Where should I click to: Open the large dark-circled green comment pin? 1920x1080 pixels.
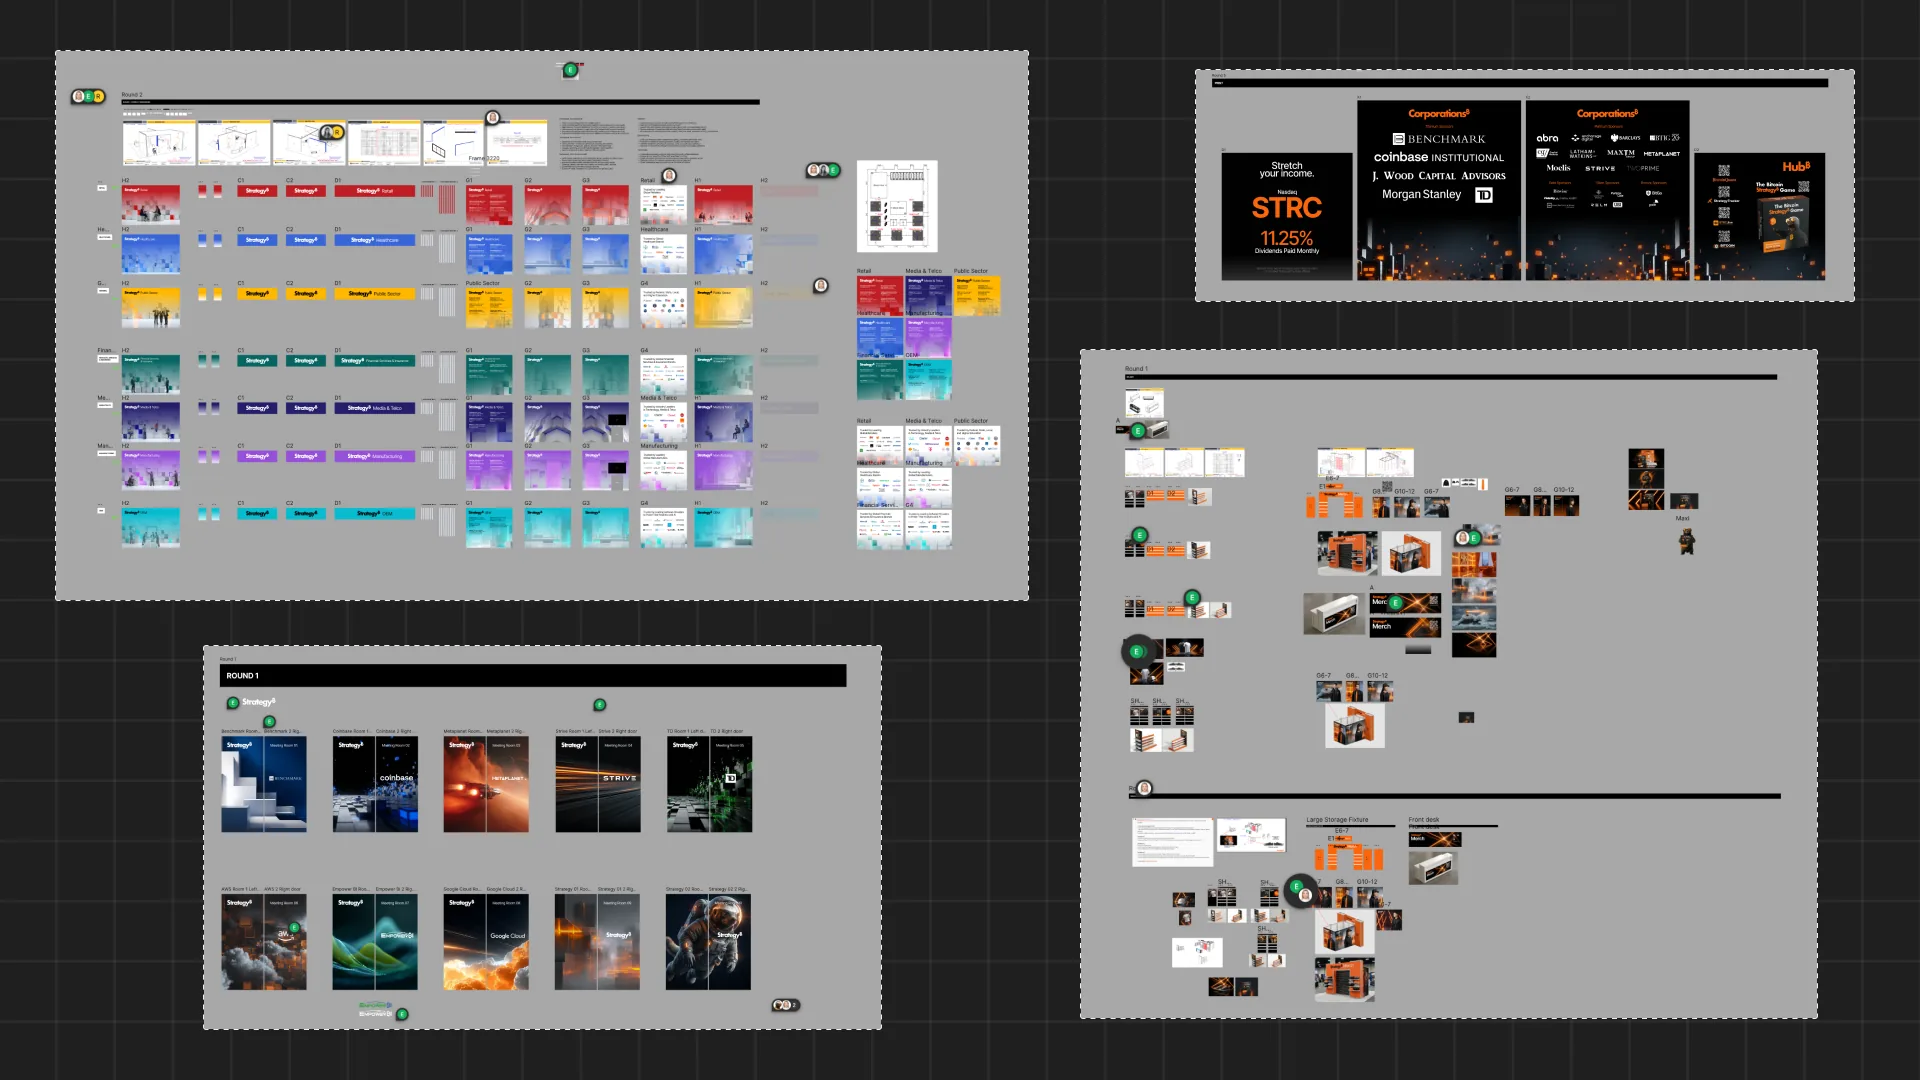tap(1137, 652)
